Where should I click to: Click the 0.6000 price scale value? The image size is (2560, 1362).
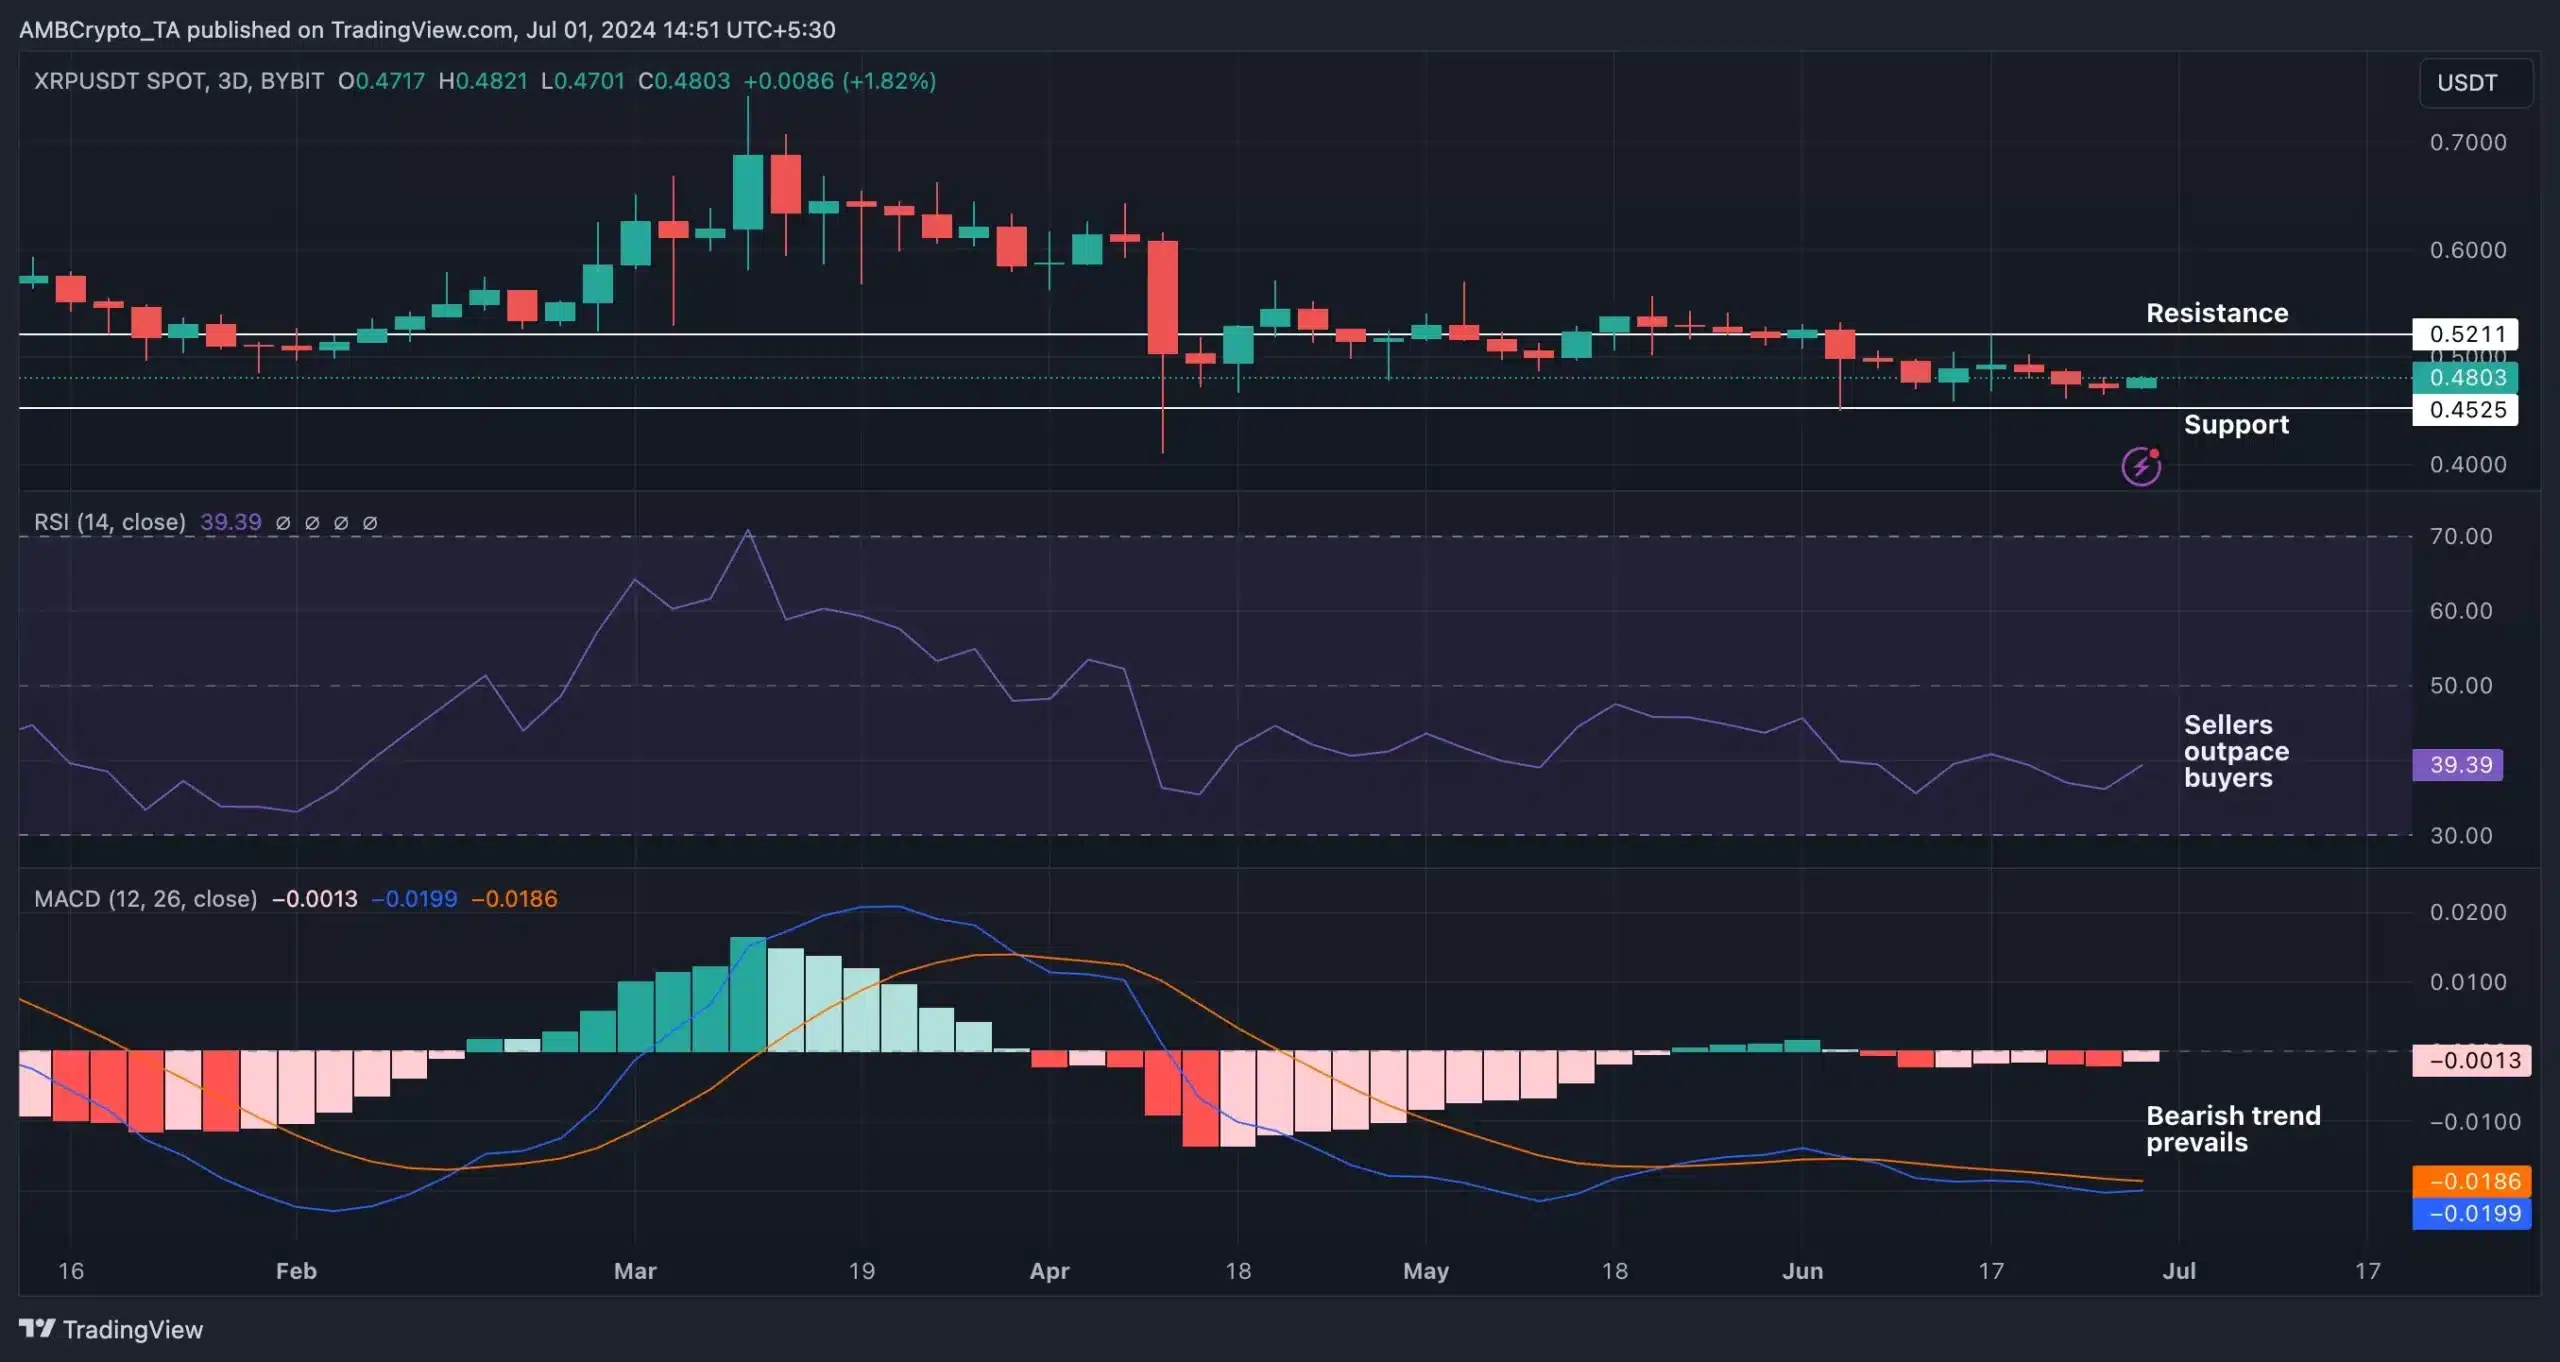click(2468, 250)
